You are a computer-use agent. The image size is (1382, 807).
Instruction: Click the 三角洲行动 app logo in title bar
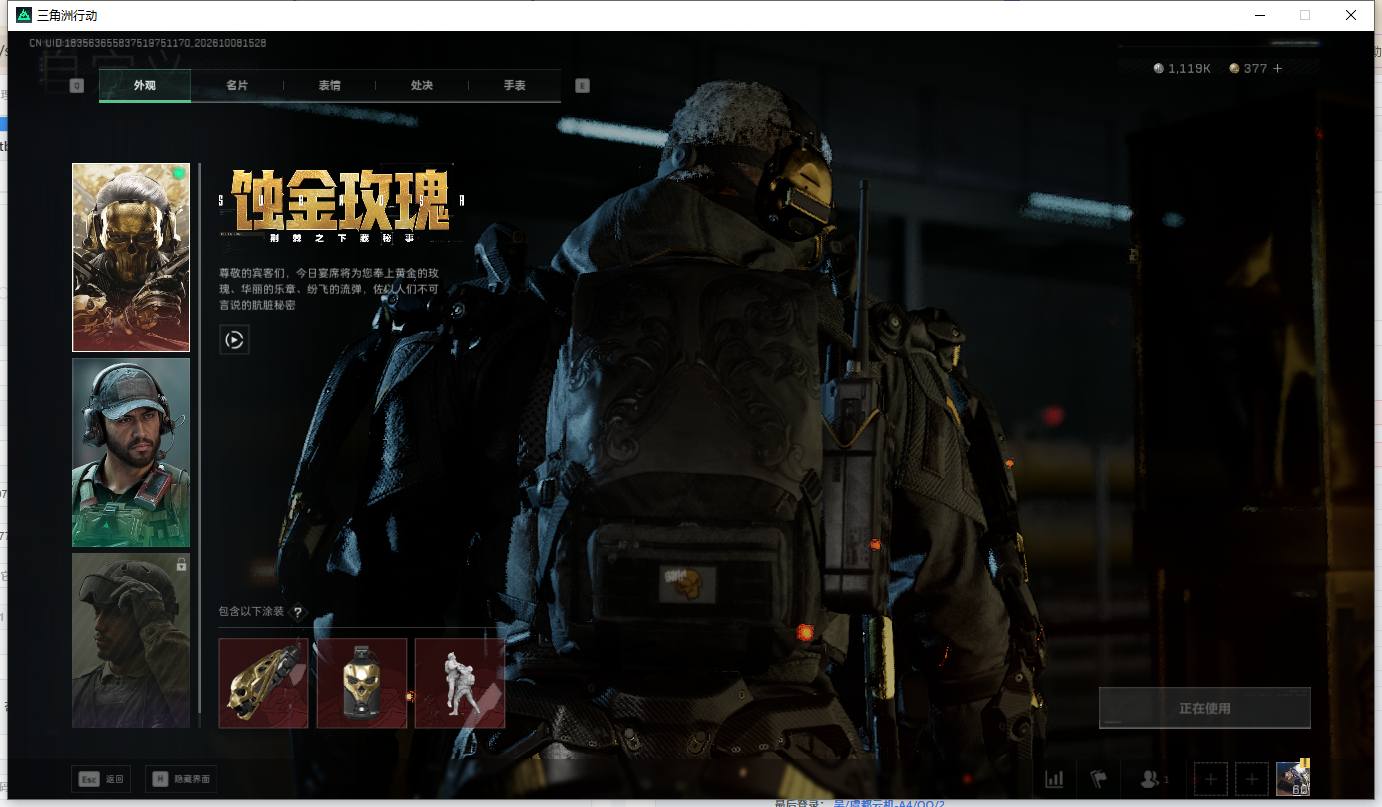[24, 15]
